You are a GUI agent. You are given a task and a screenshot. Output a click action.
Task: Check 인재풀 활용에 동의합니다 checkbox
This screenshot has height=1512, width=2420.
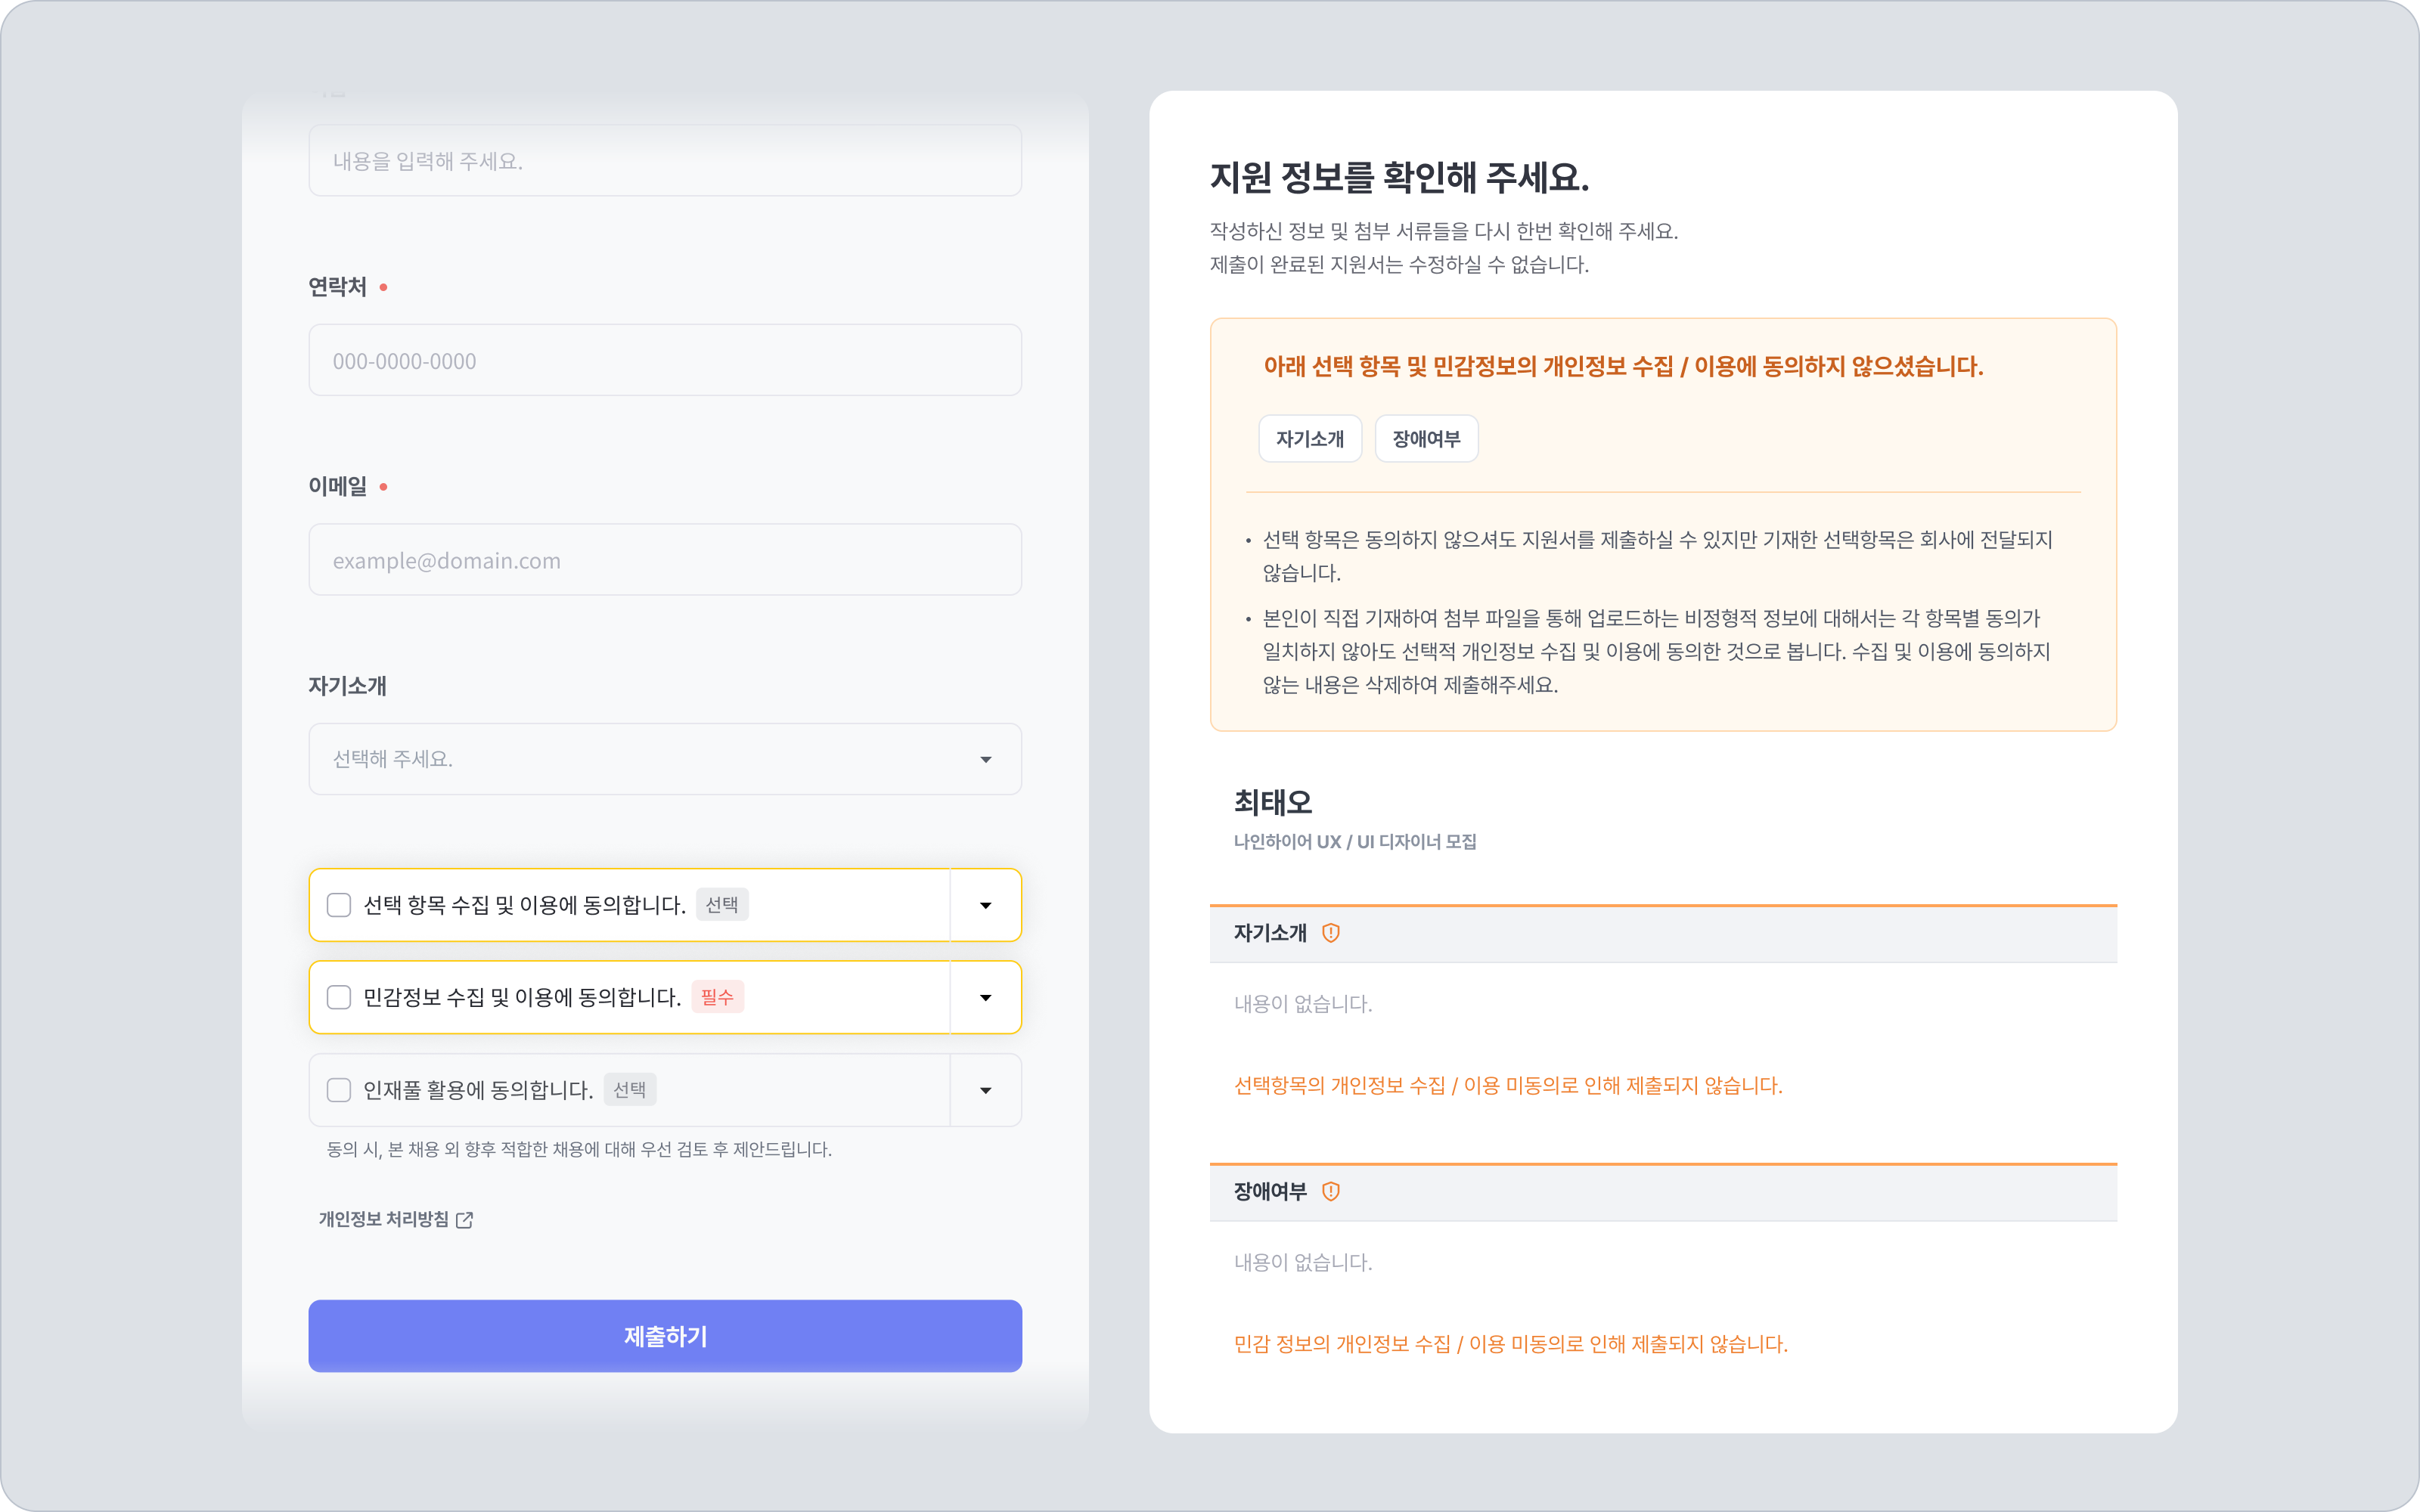coord(339,1090)
